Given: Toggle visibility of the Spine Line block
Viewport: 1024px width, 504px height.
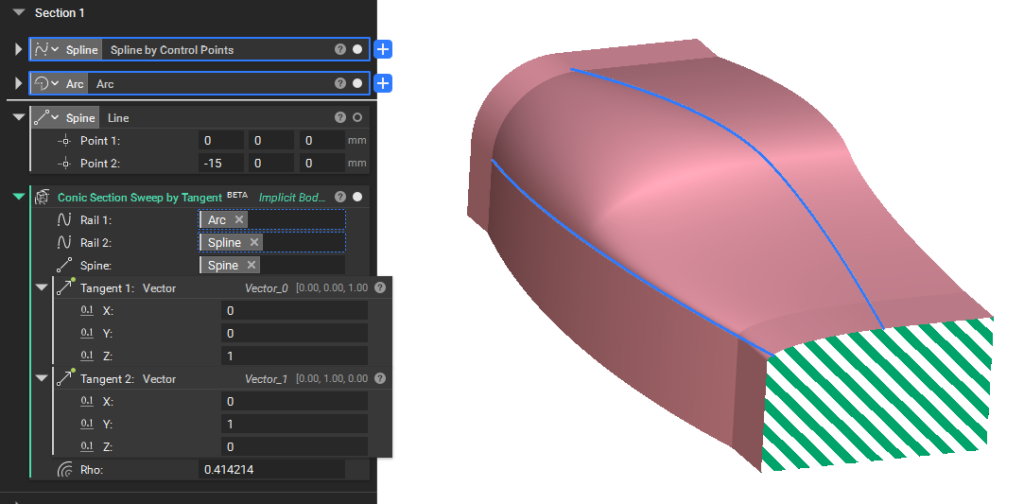Looking at the screenshot, I should [x=357, y=118].
